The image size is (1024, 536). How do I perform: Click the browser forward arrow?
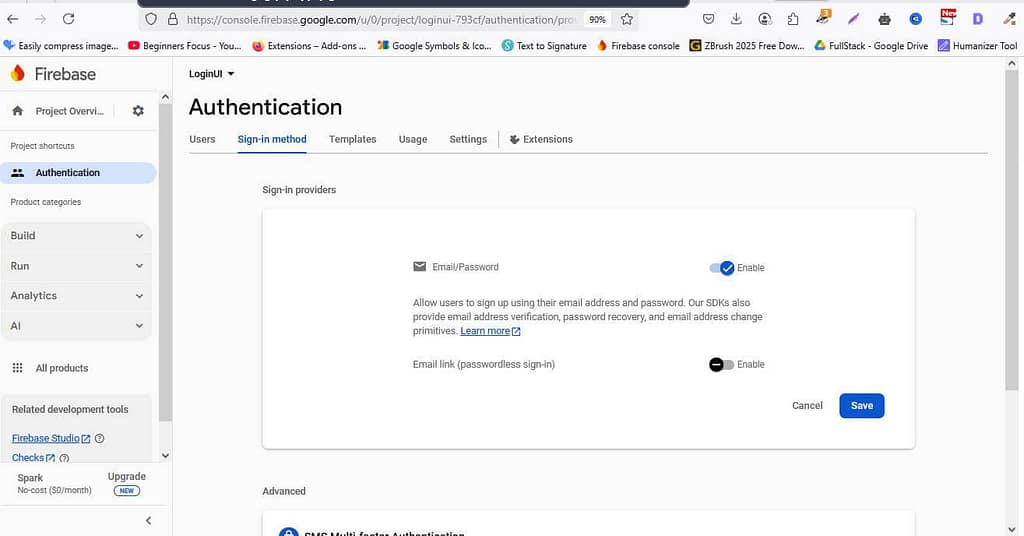(40, 19)
